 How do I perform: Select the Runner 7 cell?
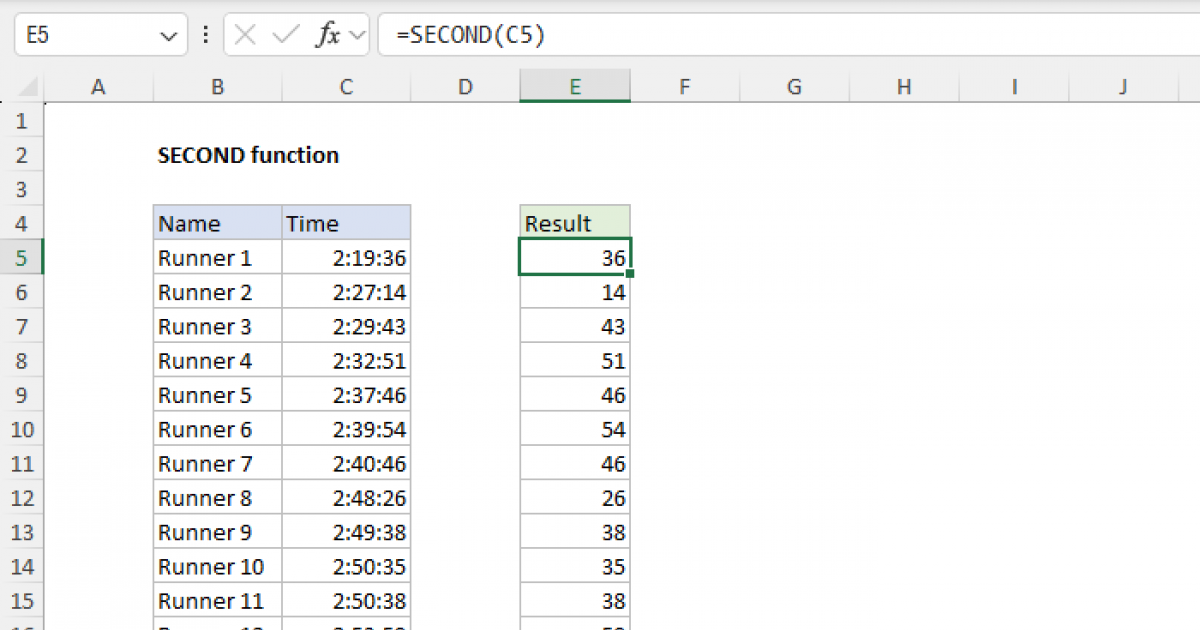[x=217, y=464]
